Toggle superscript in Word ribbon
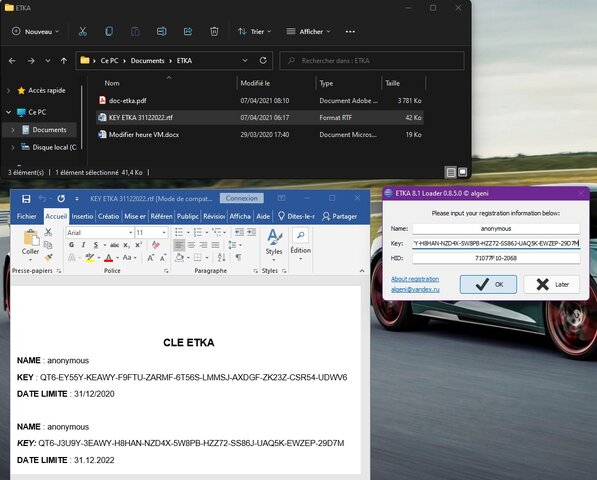The height and width of the screenshot is (480, 597). tap(139, 245)
